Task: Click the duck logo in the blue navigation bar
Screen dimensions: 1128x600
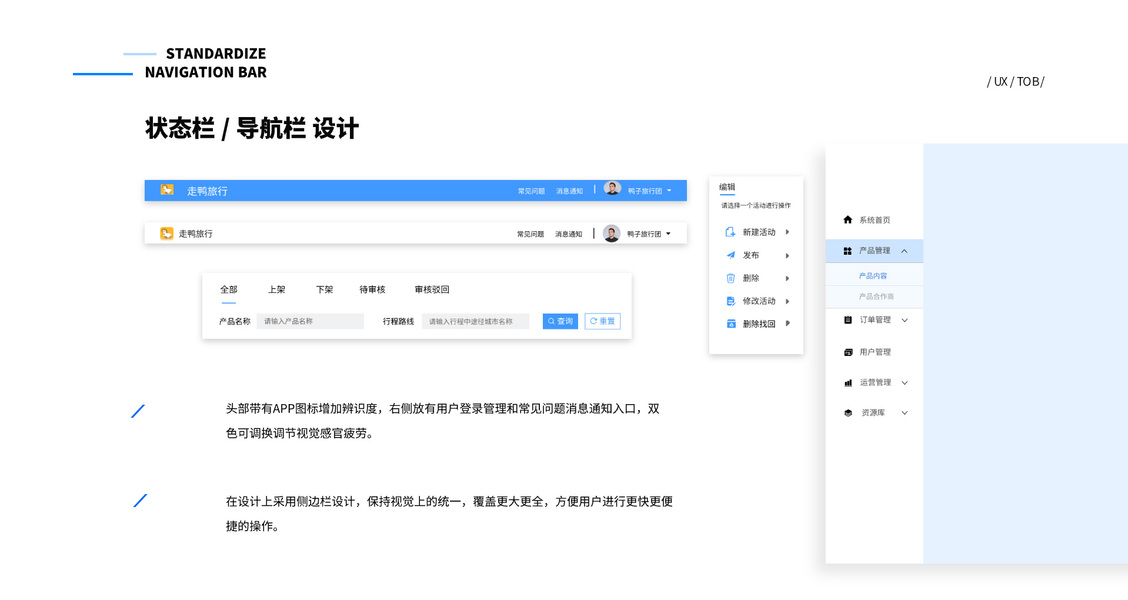Action: pos(167,190)
